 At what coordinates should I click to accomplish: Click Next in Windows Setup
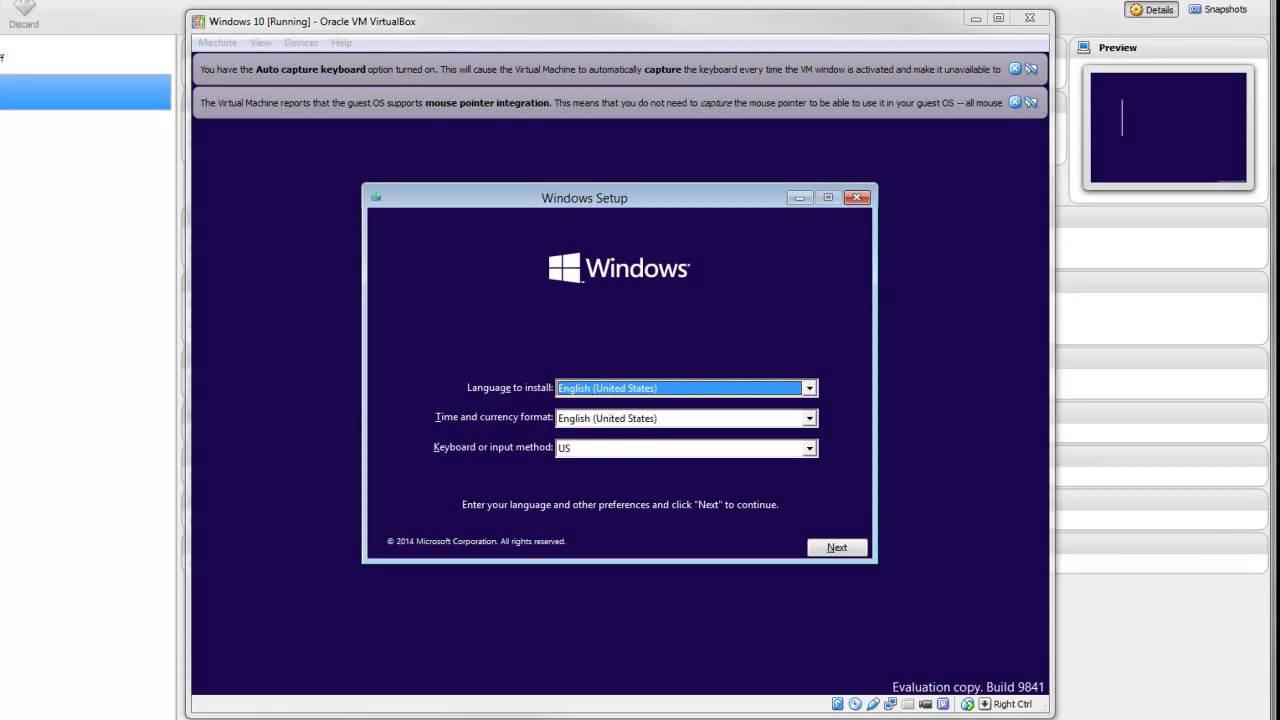[837, 547]
